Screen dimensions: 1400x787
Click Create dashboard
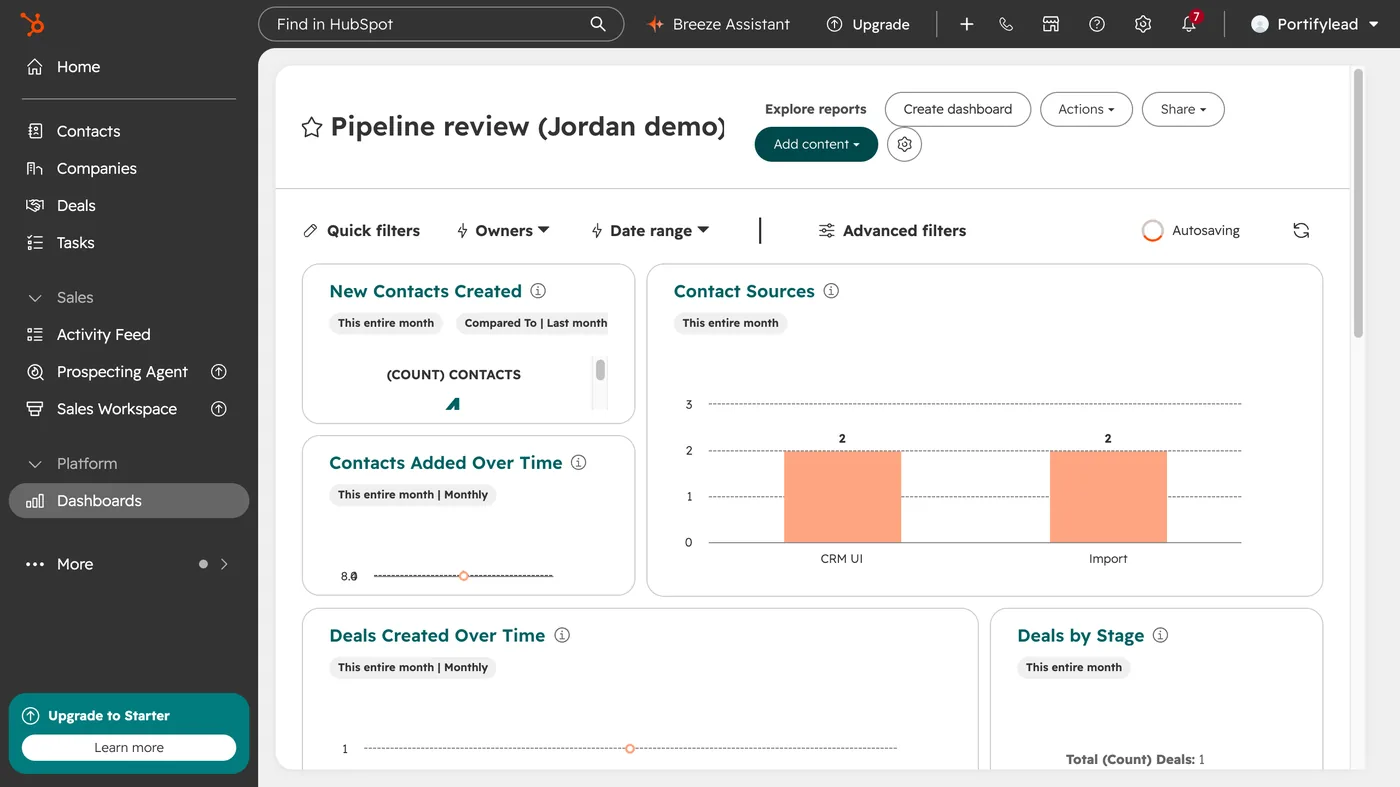click(957, 109)
